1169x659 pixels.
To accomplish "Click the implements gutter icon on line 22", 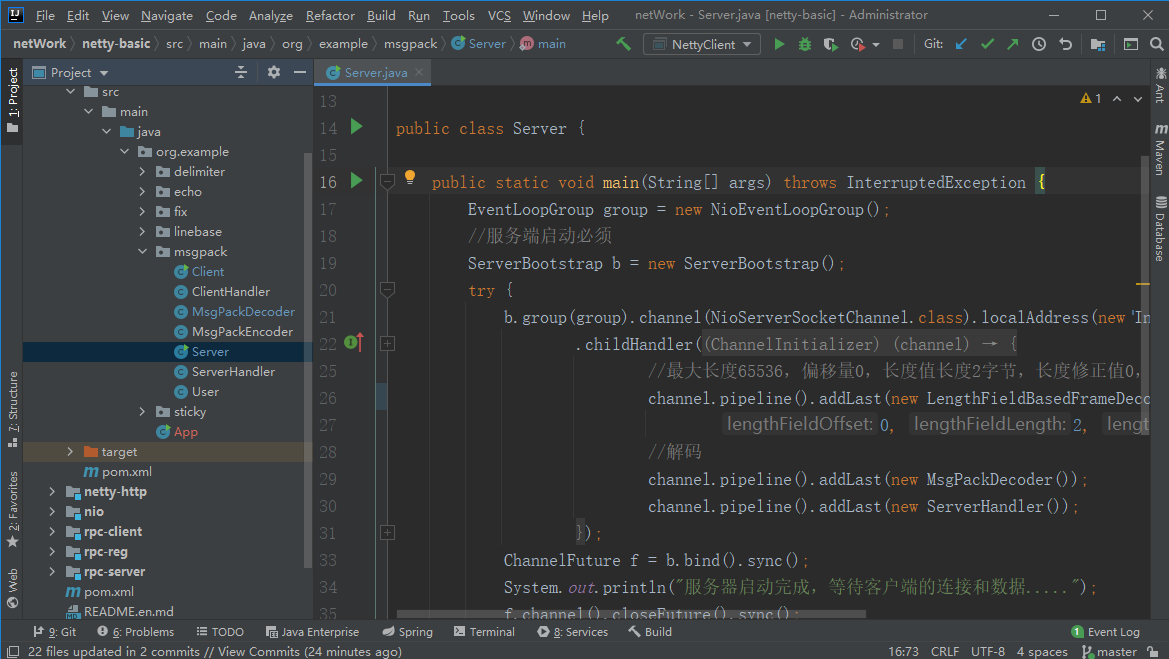I will click(x=354, y=343).
